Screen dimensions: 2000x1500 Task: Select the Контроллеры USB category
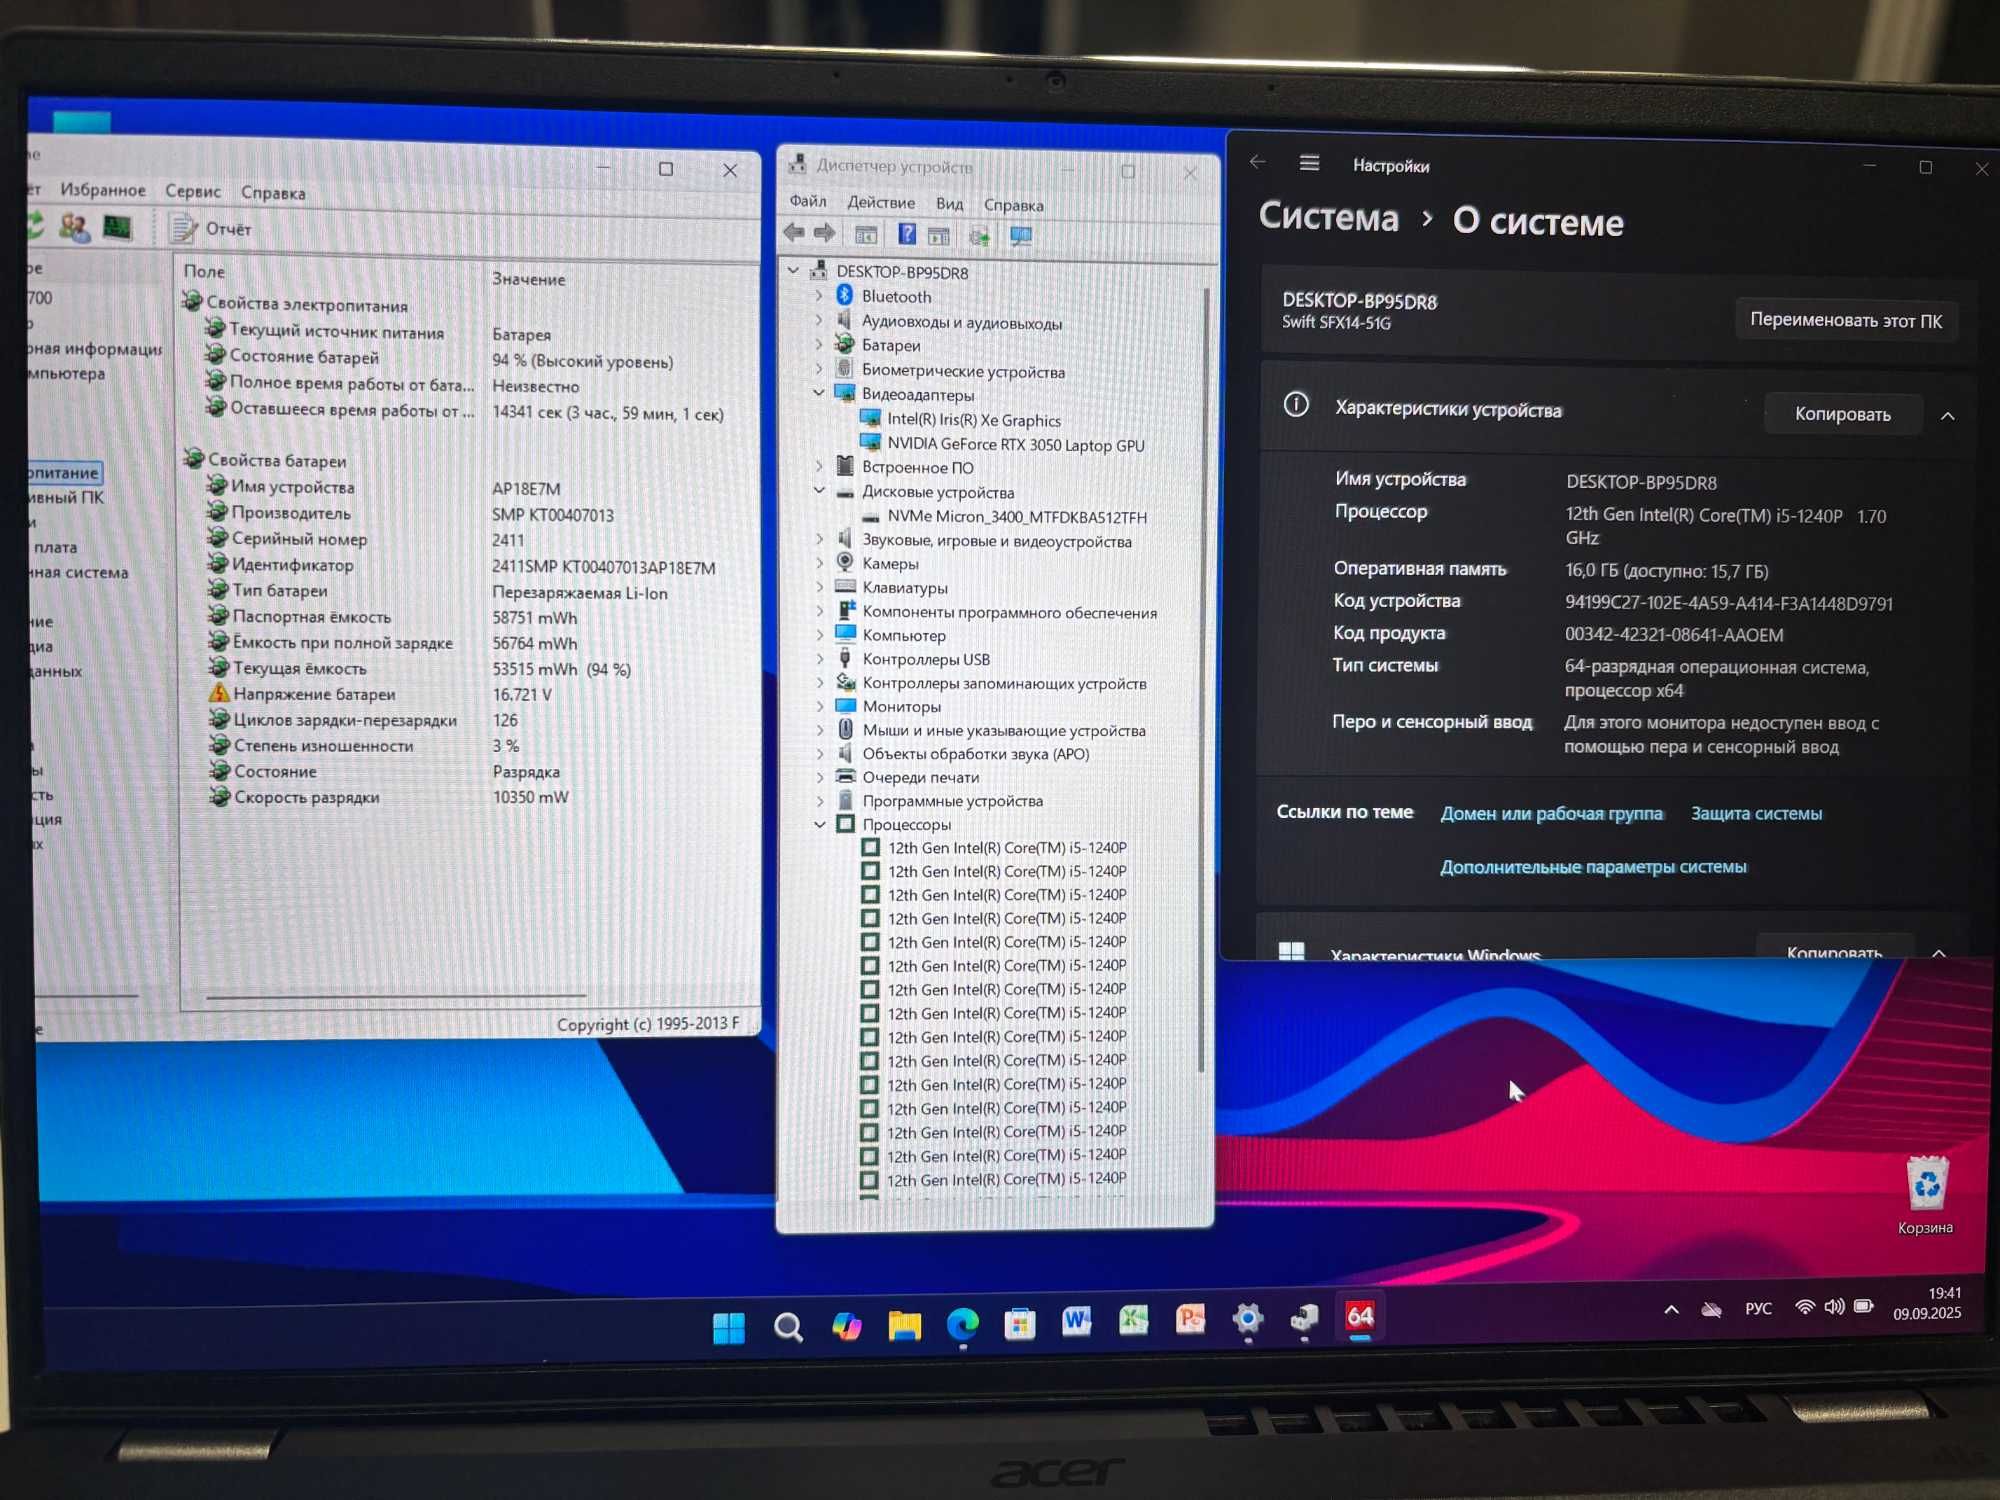click(x=926, y=659)
